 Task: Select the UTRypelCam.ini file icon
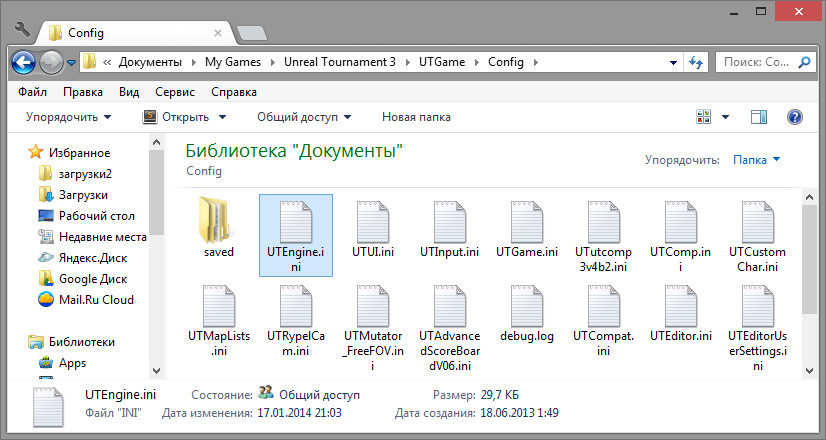point(296,306)
